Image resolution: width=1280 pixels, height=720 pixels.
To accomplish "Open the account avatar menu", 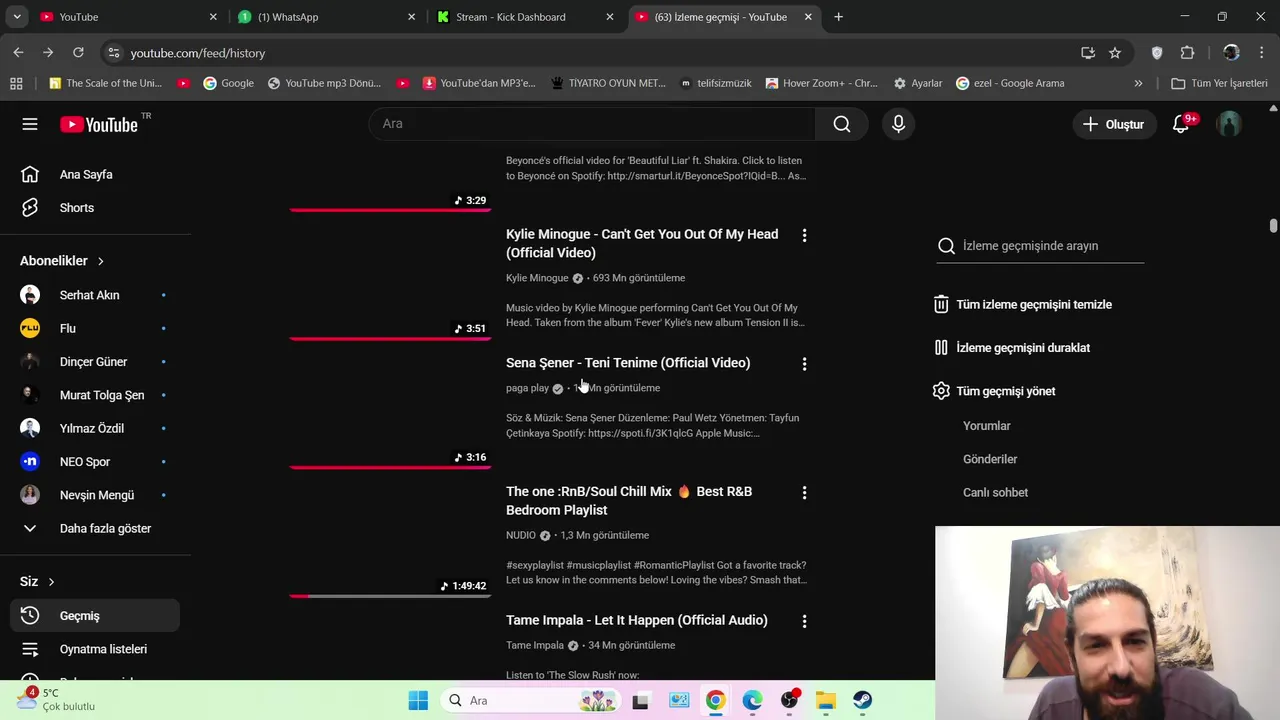I will (x=1229, y=124).
